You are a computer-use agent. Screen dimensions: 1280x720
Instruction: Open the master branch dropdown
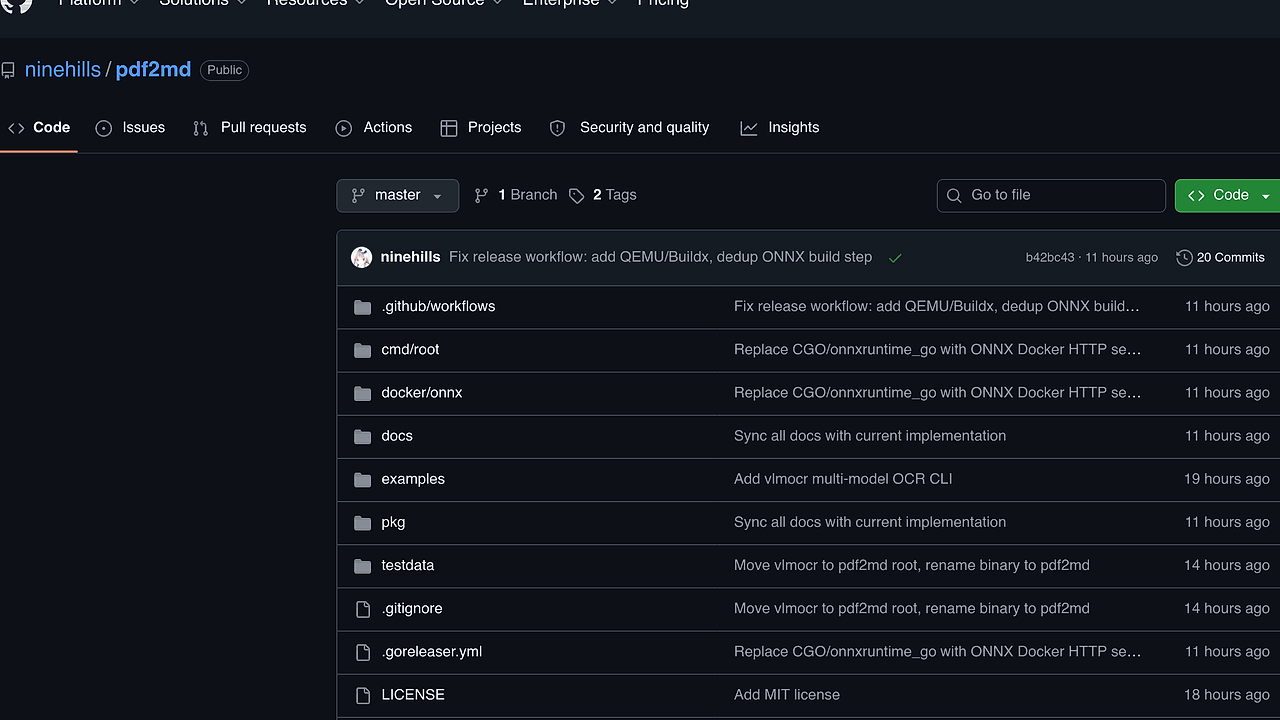(398, 195)
